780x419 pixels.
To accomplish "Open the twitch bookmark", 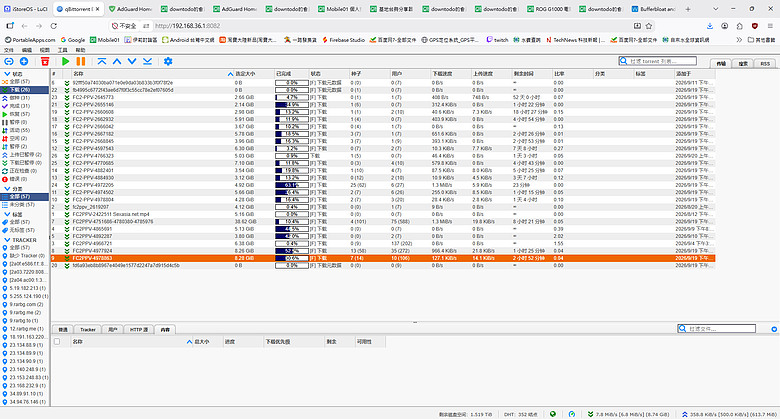I will [497, 40].
